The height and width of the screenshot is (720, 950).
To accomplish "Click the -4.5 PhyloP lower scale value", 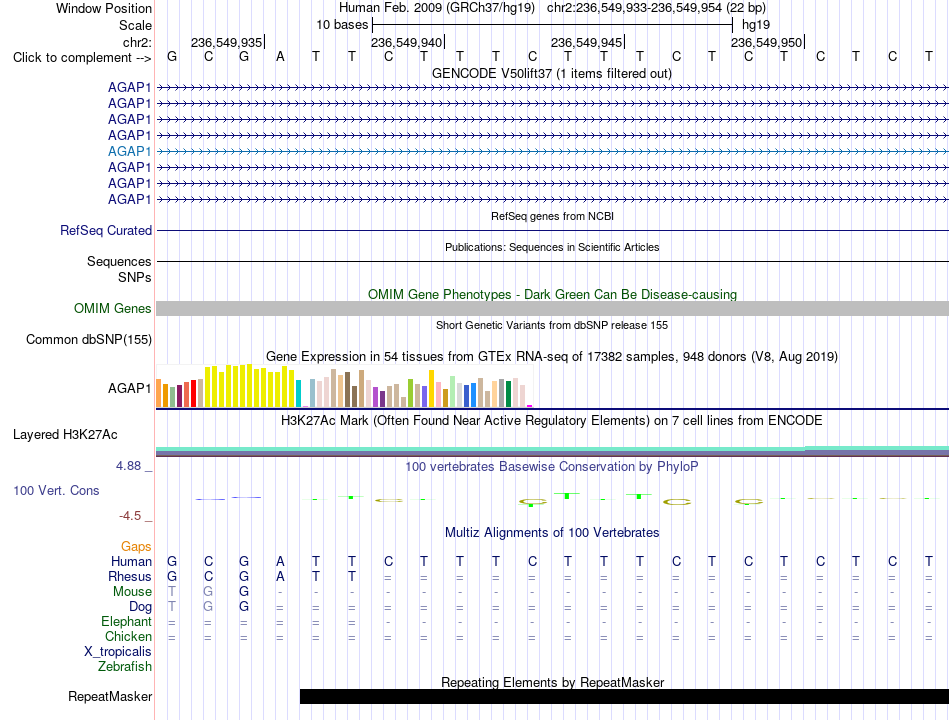I will tap(130, 516).
